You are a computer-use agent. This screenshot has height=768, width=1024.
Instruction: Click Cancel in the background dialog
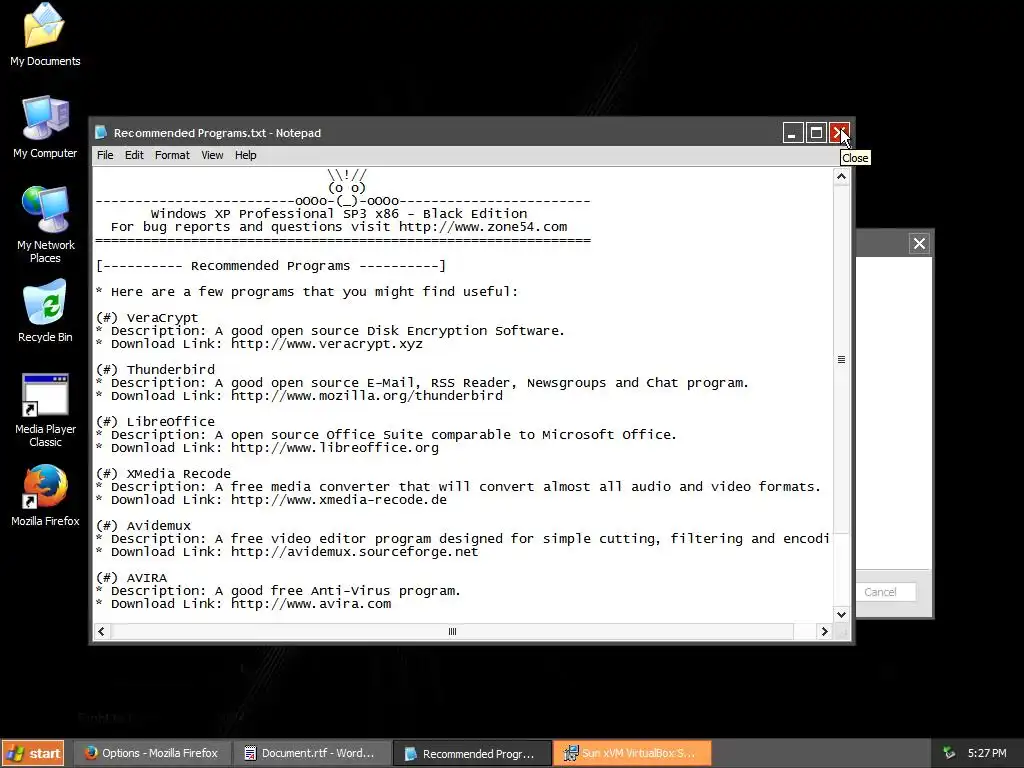(x=881, y=592)
